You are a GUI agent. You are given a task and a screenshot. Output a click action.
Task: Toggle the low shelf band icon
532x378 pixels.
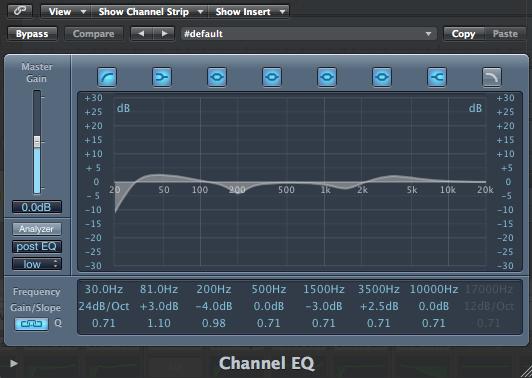pyautogui.click(x=162, y=77)
